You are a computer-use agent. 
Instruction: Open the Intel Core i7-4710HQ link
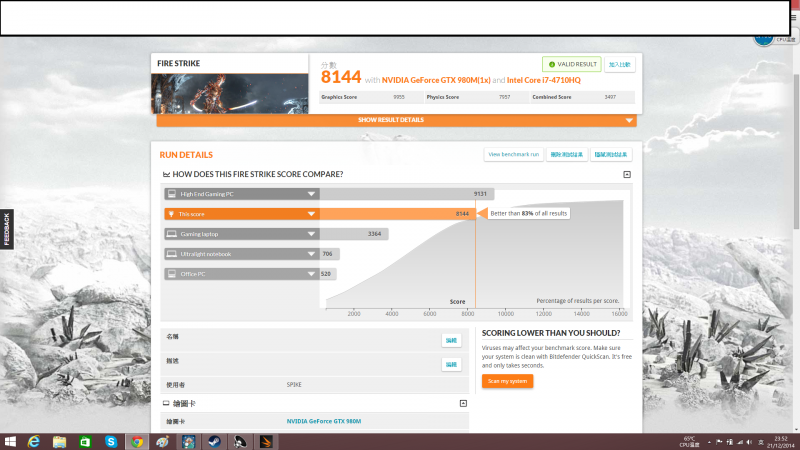(x=543, y=80)
